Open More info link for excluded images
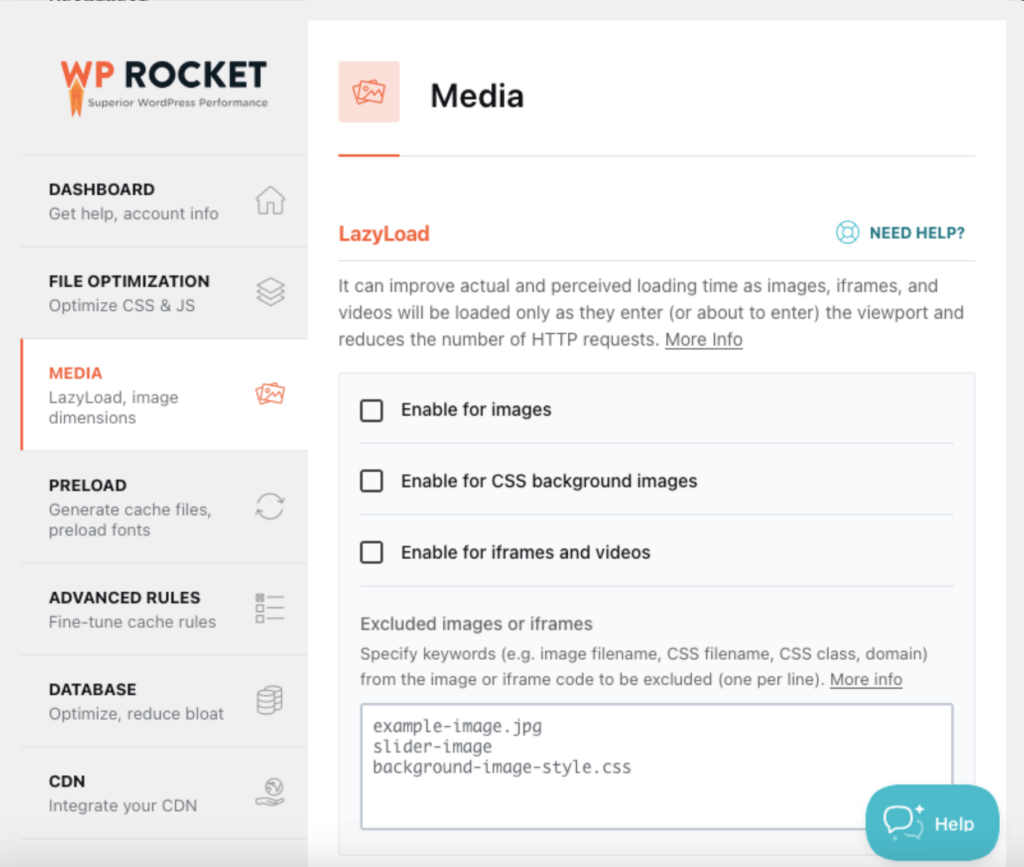This screenshot has width=1024, height=867. coord(866,679)
